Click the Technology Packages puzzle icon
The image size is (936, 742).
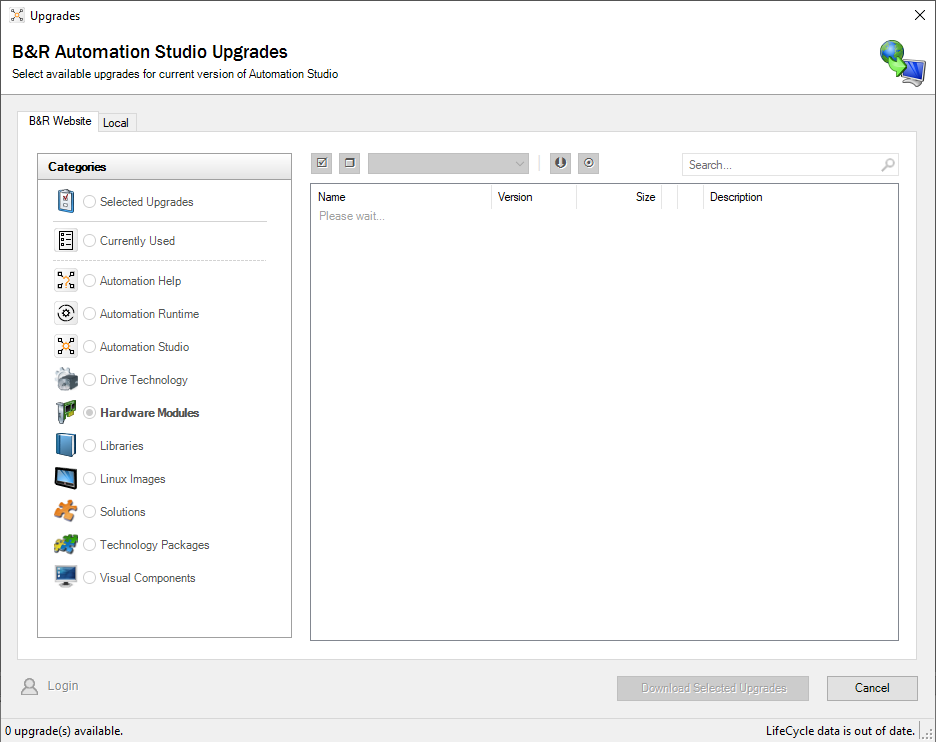pyautogui.click(x=66, y=544)
